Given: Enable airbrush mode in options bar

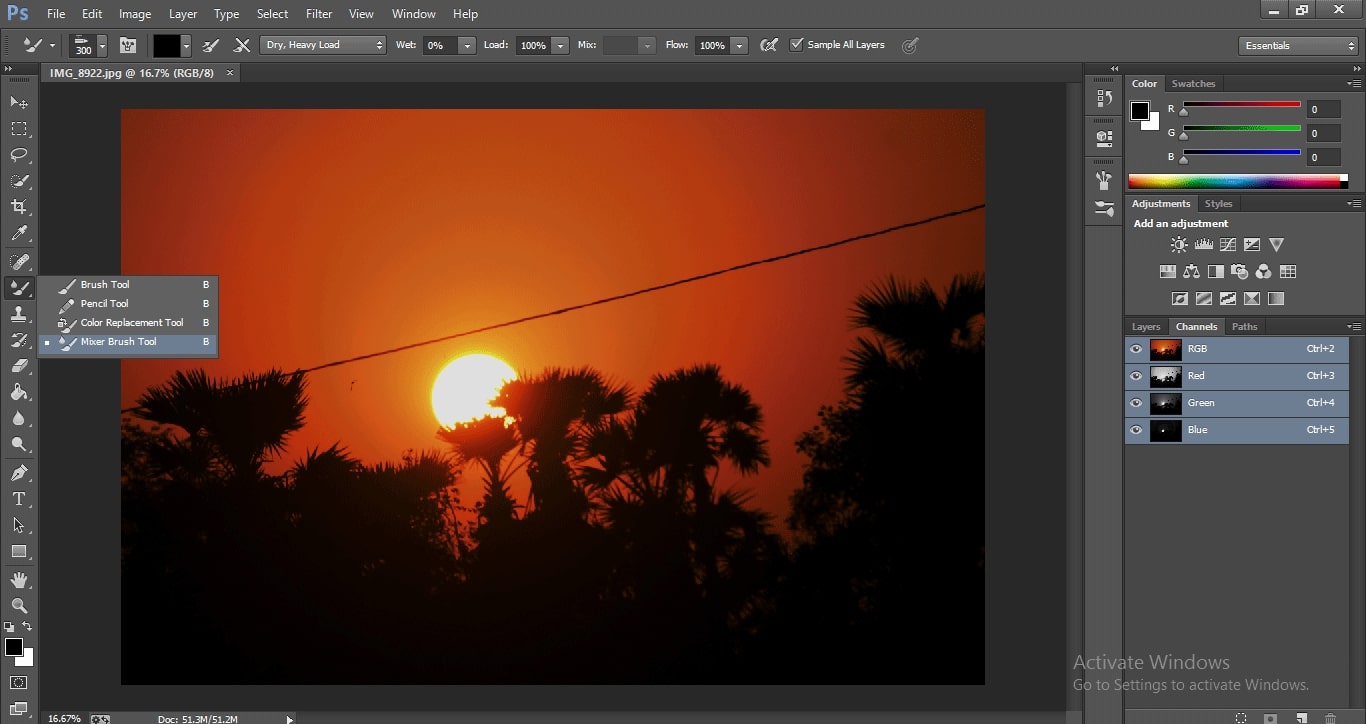Looking at the screenshot, I should click(x=768, y=45).
